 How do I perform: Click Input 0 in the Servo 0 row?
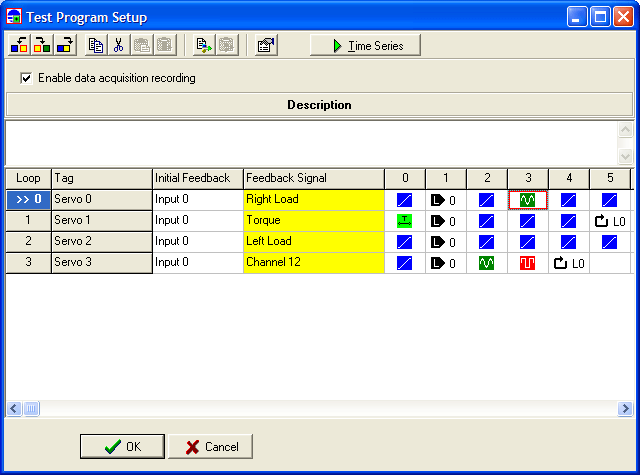point(198,200)
